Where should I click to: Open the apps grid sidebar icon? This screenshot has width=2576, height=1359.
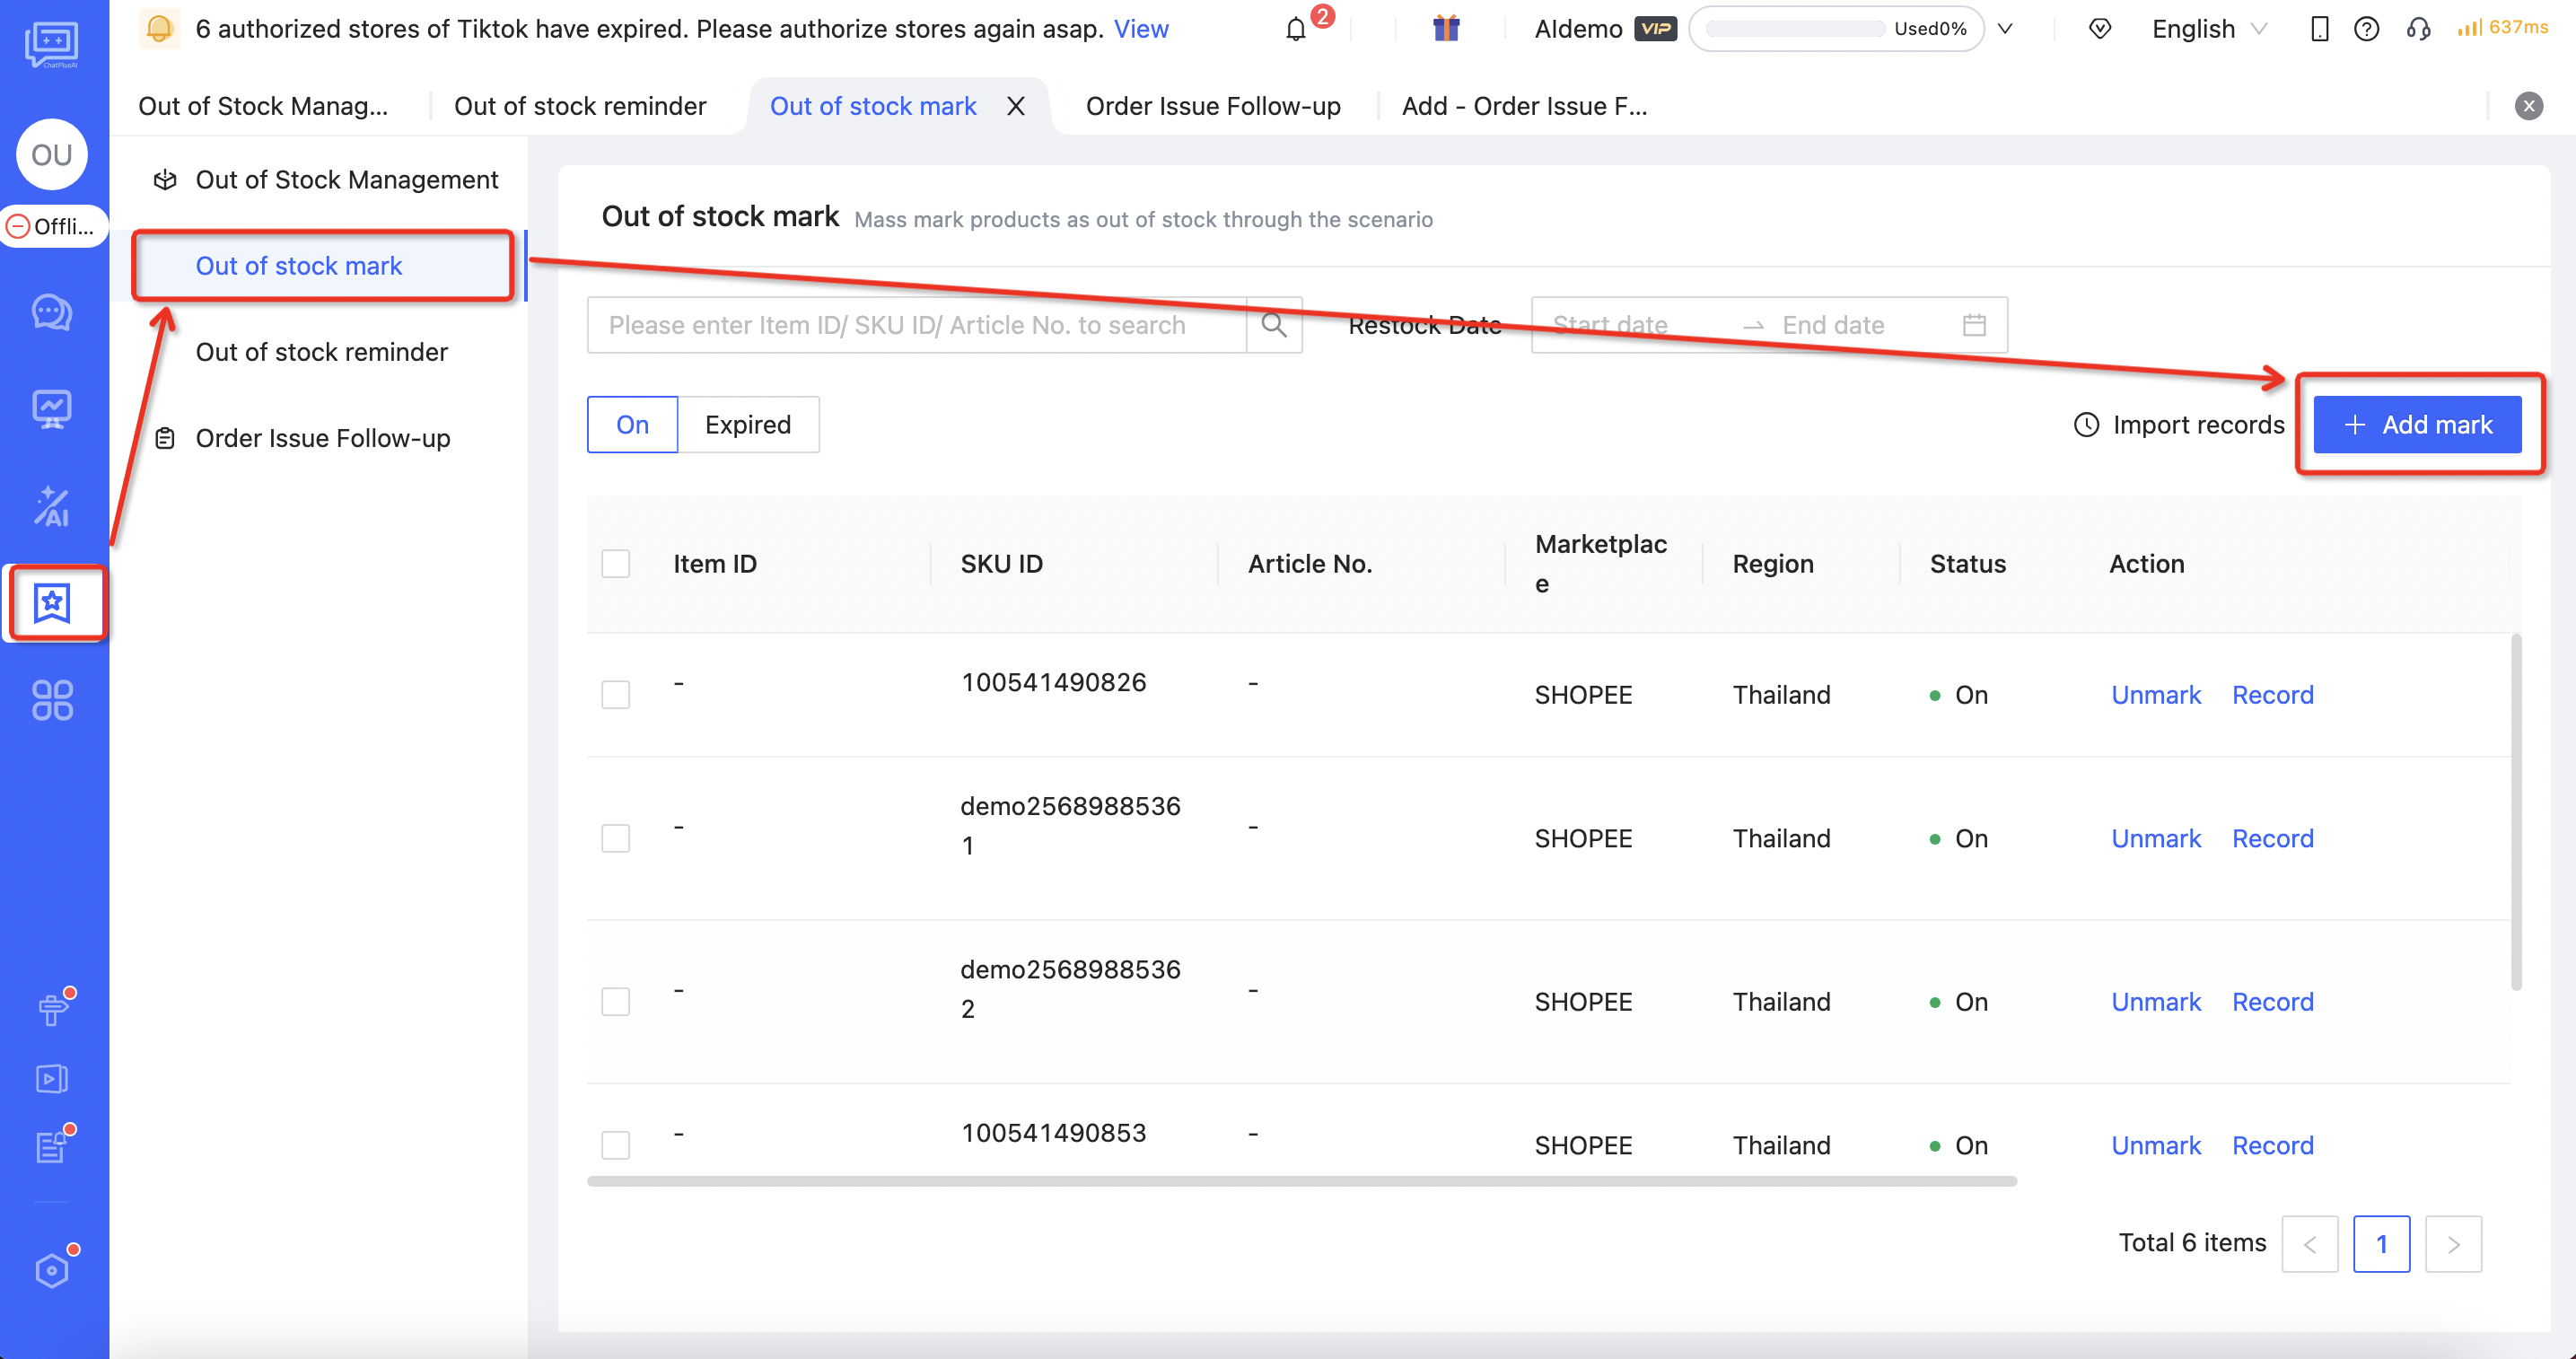point(52,700)
